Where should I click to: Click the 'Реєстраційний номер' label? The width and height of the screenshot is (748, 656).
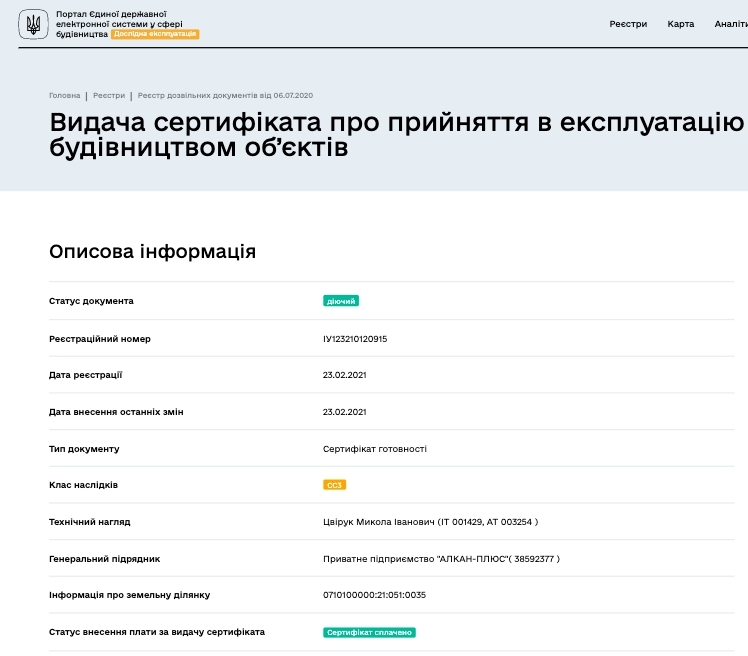[100, 339]
